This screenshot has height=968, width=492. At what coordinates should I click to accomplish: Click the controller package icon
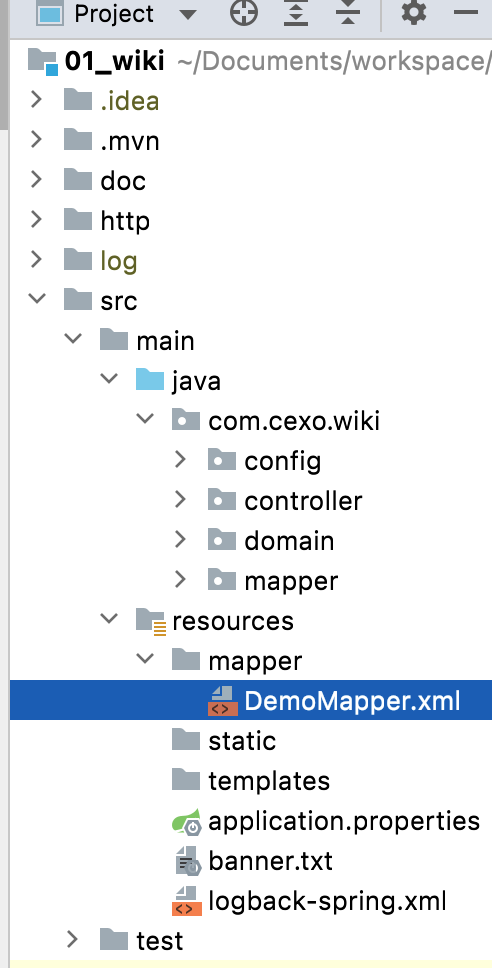click(x=222, y=499)
